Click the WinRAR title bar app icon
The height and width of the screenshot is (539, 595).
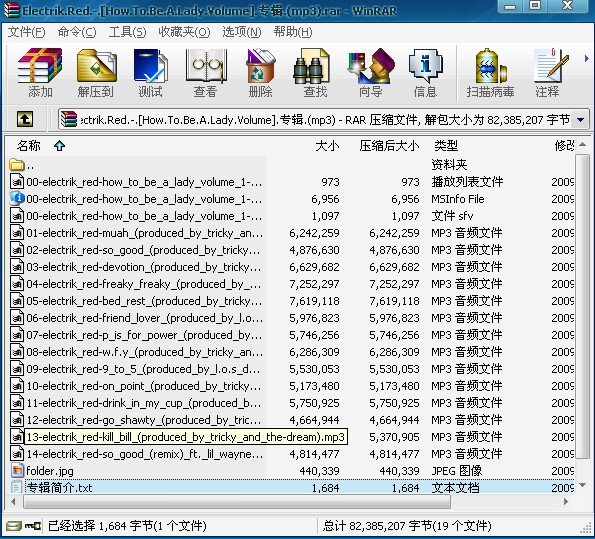point(11,10)
